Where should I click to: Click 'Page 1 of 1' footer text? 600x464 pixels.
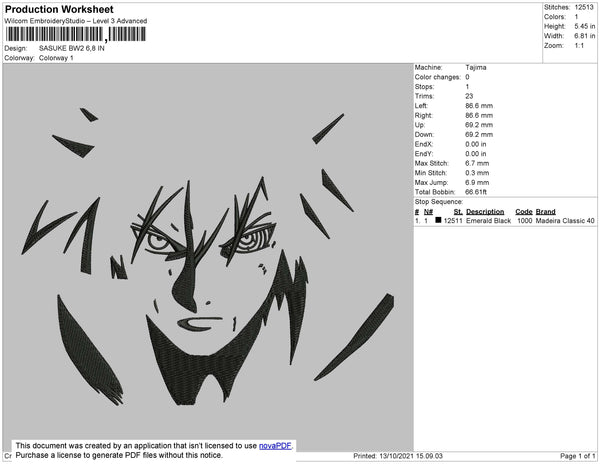pos(577,456)
